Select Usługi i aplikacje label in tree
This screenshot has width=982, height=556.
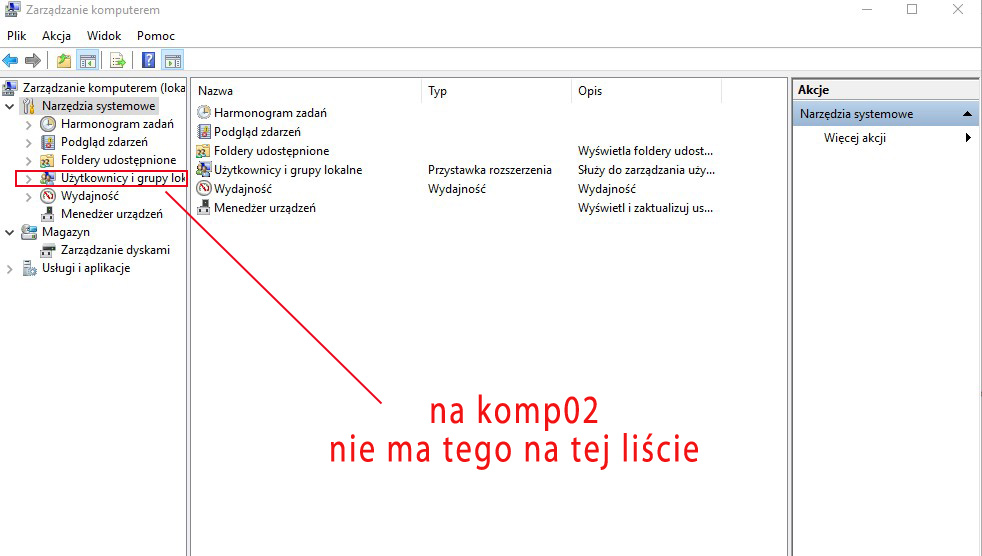(x=86, y=268)
